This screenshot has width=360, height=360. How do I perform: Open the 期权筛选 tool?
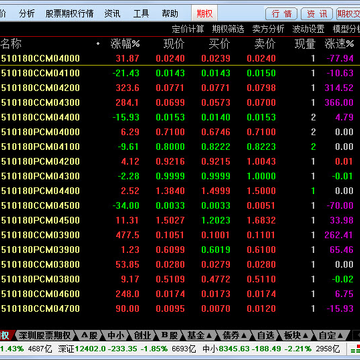coord(228,29)
